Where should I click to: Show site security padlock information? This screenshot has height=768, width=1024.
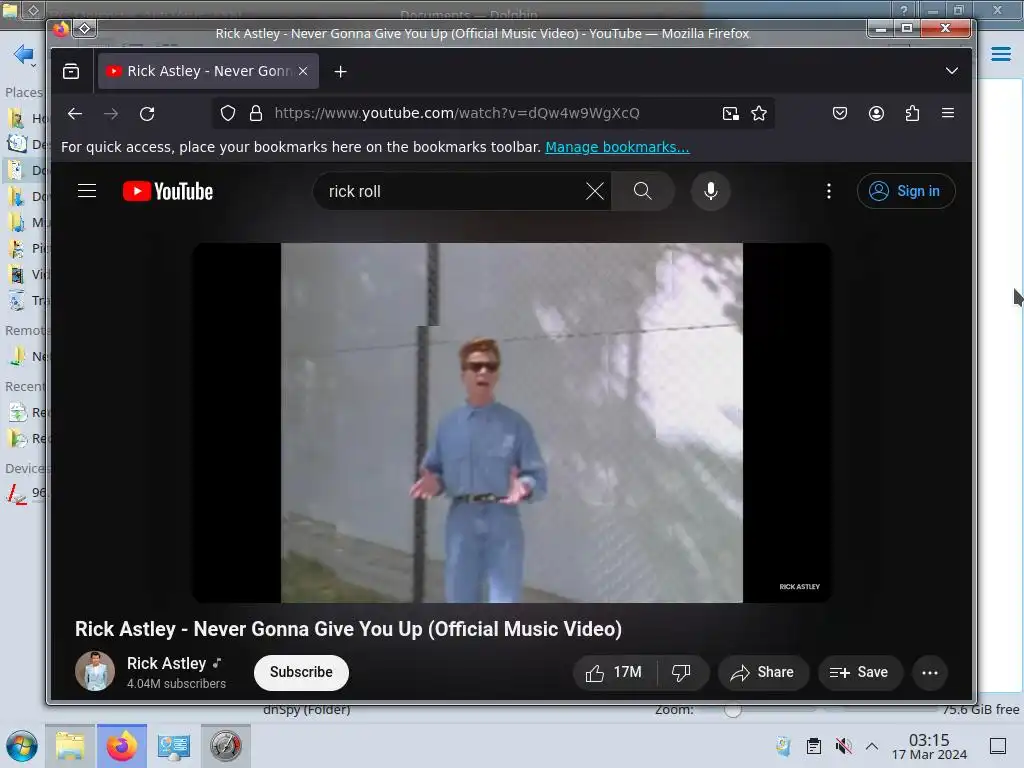click(x=256, y=114)
